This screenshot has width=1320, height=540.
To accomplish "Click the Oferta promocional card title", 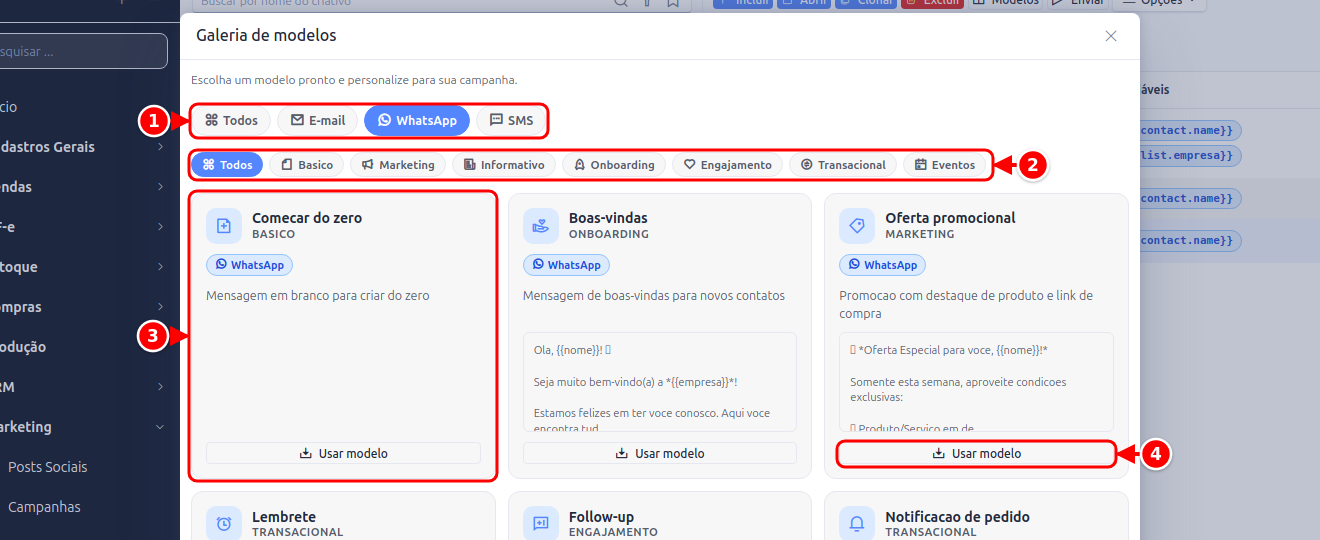I will [950, 217].
